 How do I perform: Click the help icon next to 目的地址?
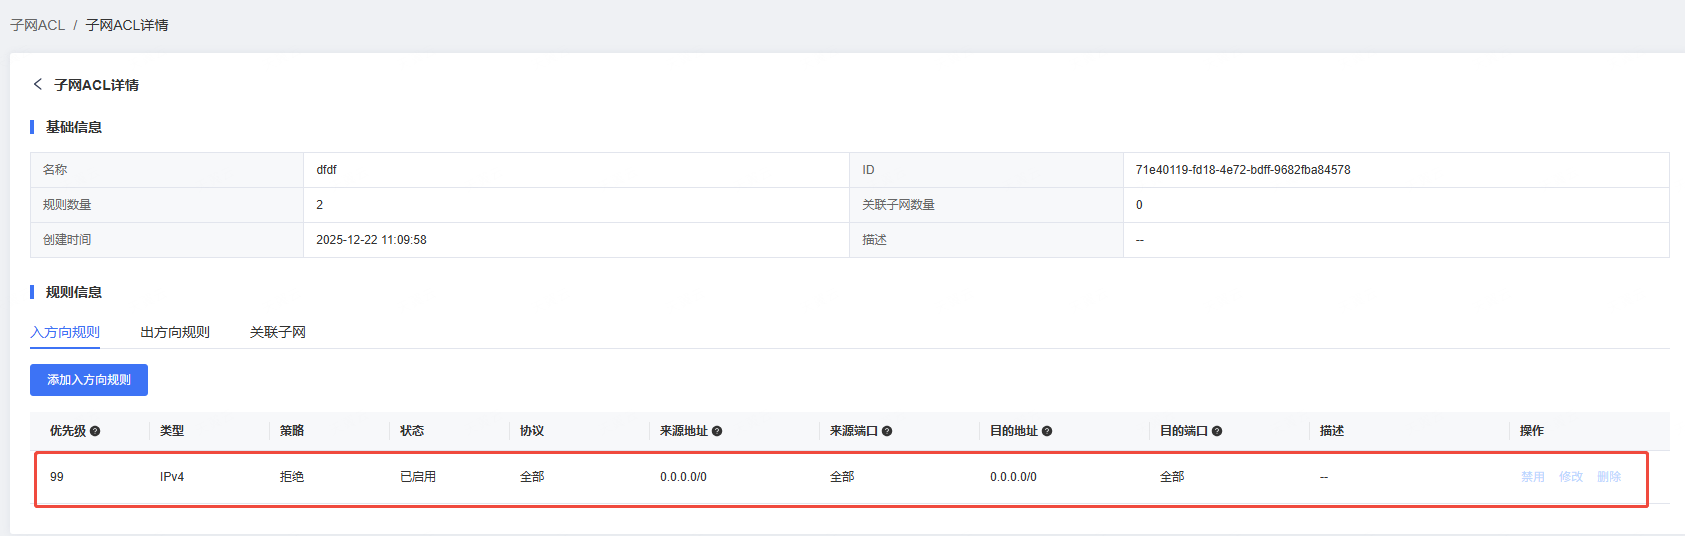point(1047,431)
